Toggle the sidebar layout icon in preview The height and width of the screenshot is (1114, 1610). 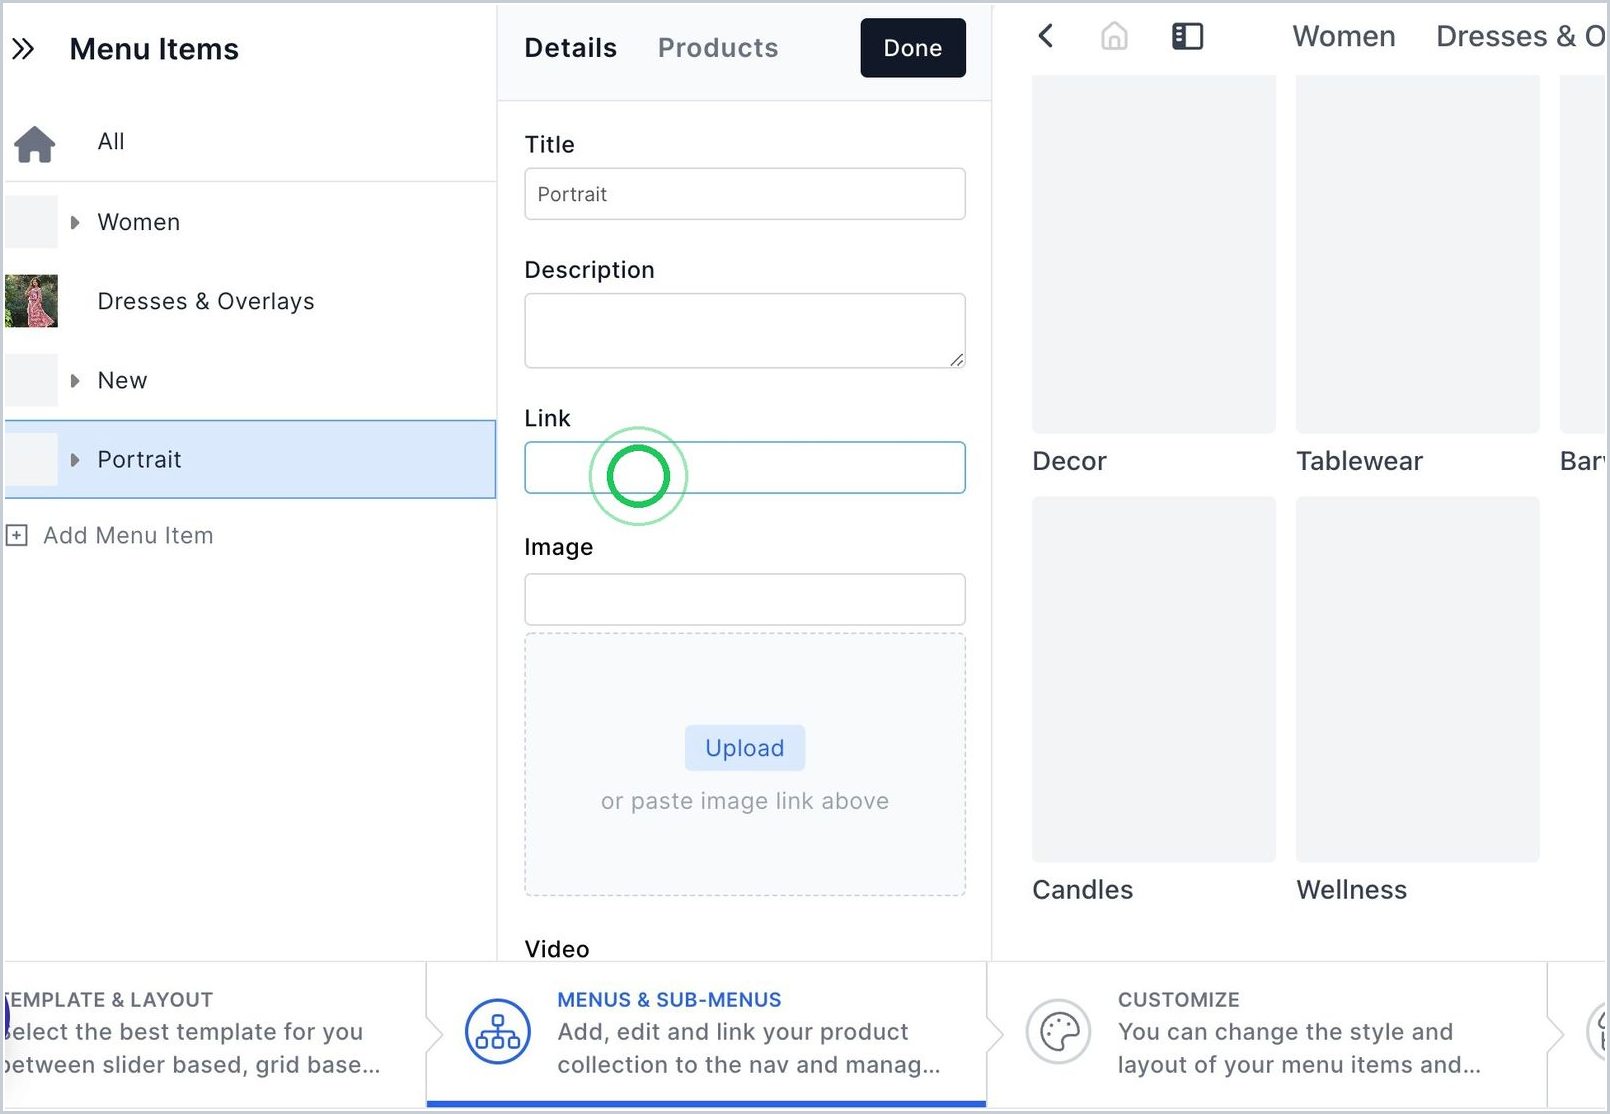pyautogui.click(x=1187, y=37)
